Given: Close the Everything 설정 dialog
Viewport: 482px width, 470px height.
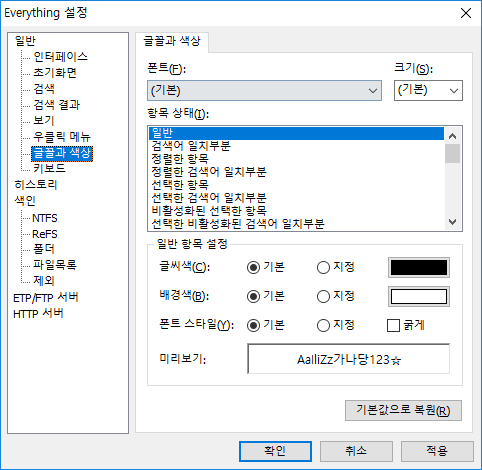Looking at the screenshot, I should [x=466, y=13].
